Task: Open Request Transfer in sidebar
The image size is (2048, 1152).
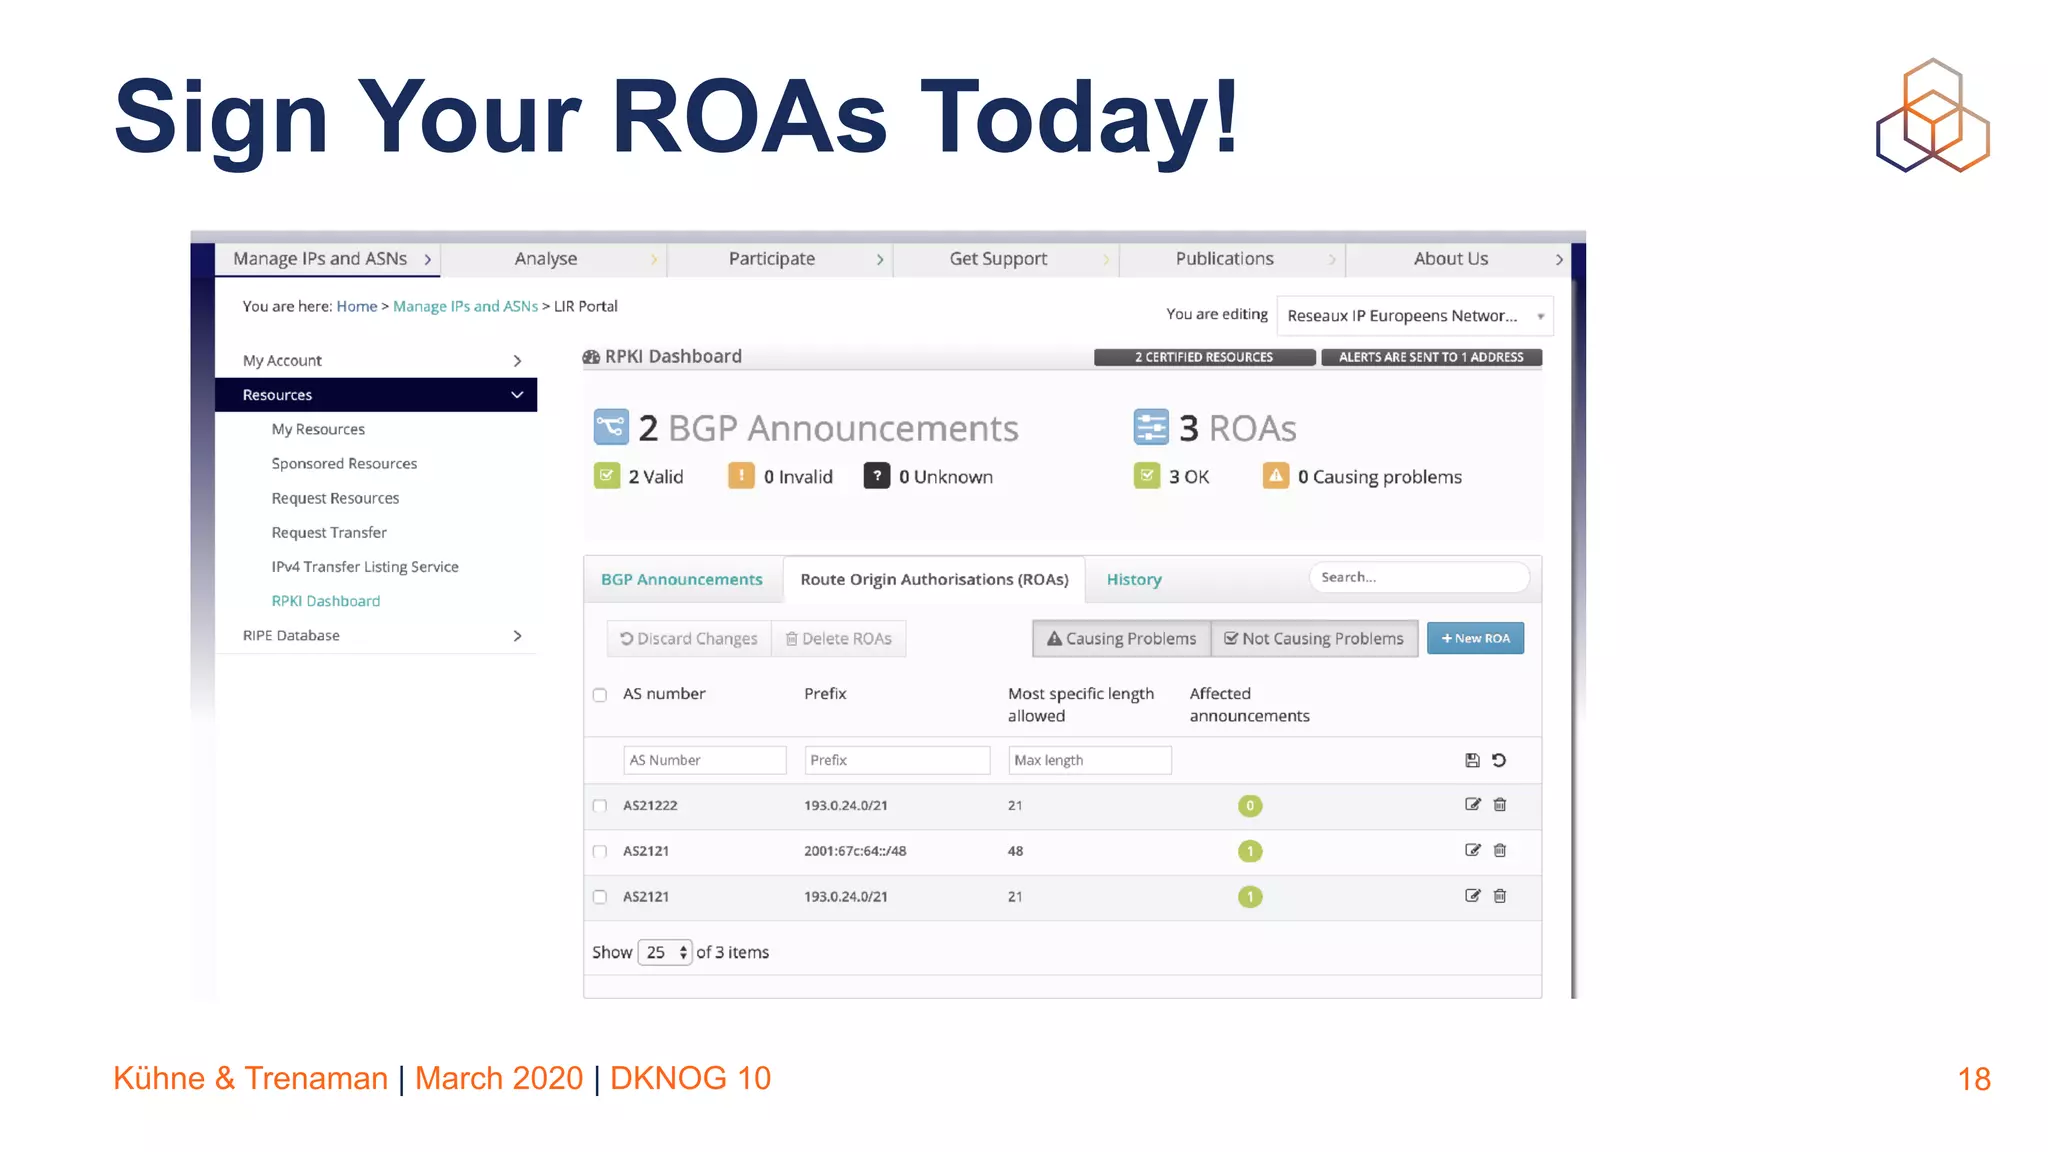Action: point(329,533)
